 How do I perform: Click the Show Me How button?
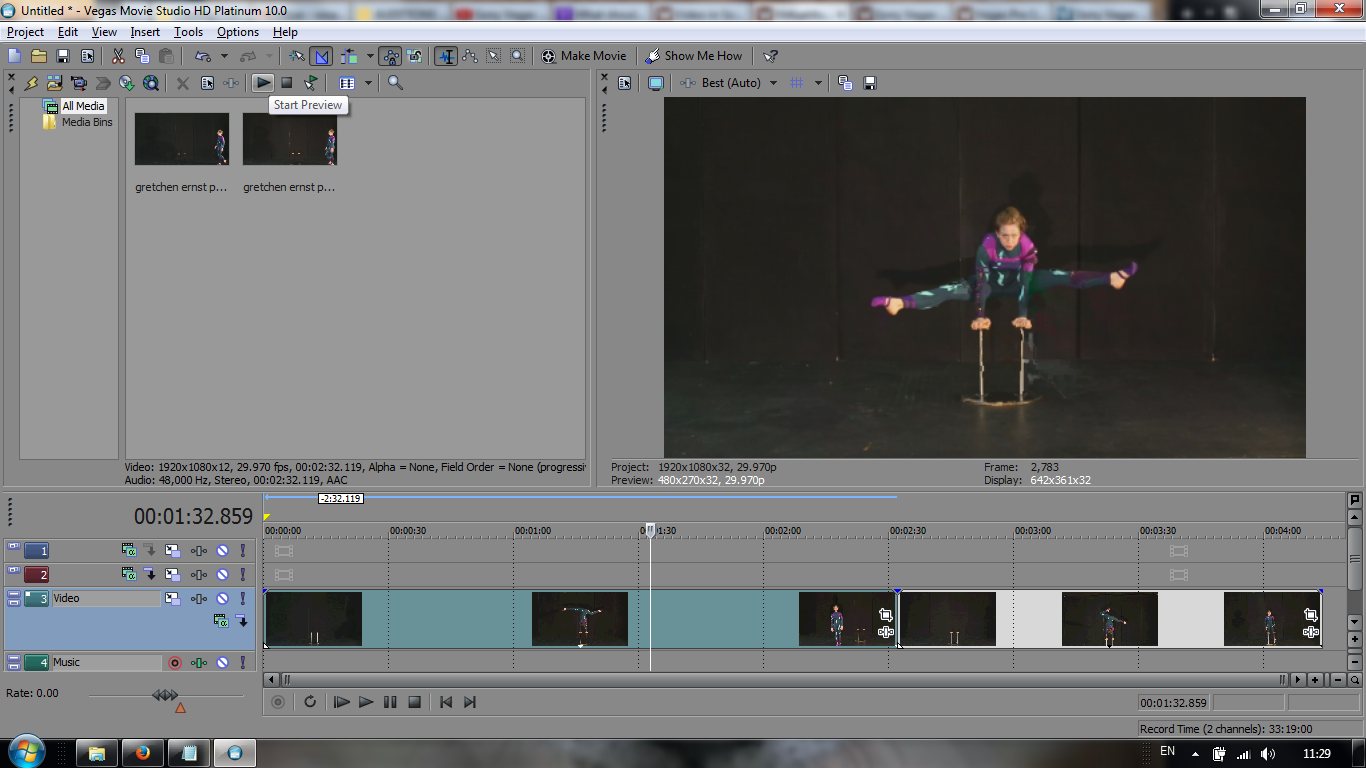pos(694,56)
